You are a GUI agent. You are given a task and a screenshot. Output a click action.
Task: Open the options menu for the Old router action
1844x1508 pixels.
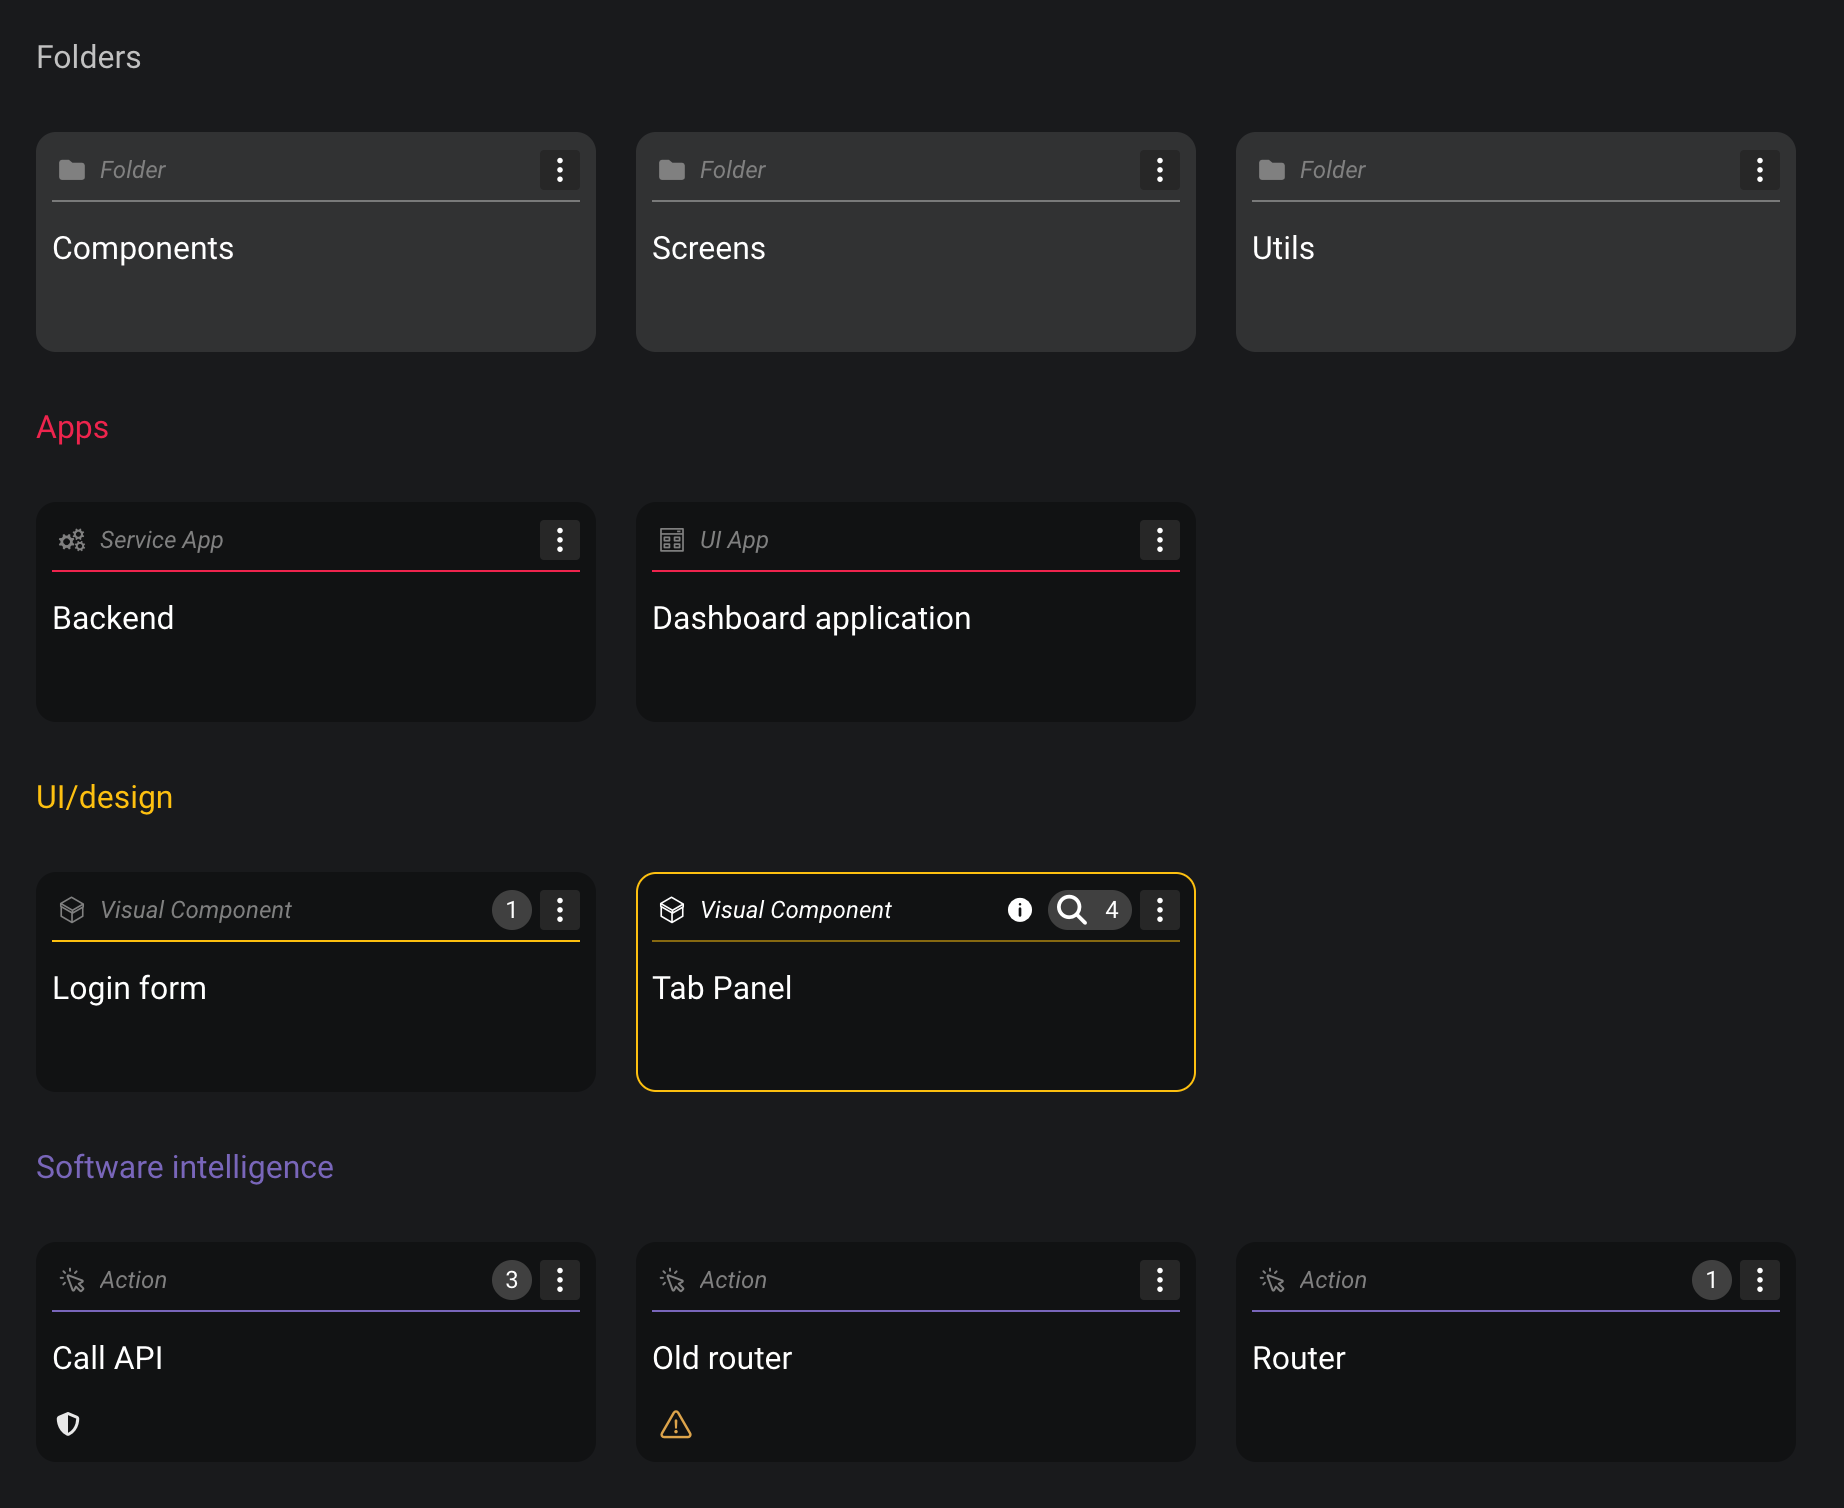(1159, 1279)
